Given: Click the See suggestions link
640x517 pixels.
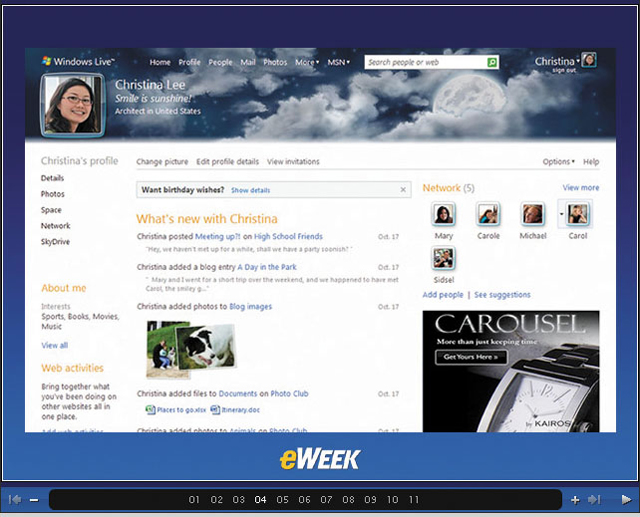Looking at the screenshot, I should 502,295.
